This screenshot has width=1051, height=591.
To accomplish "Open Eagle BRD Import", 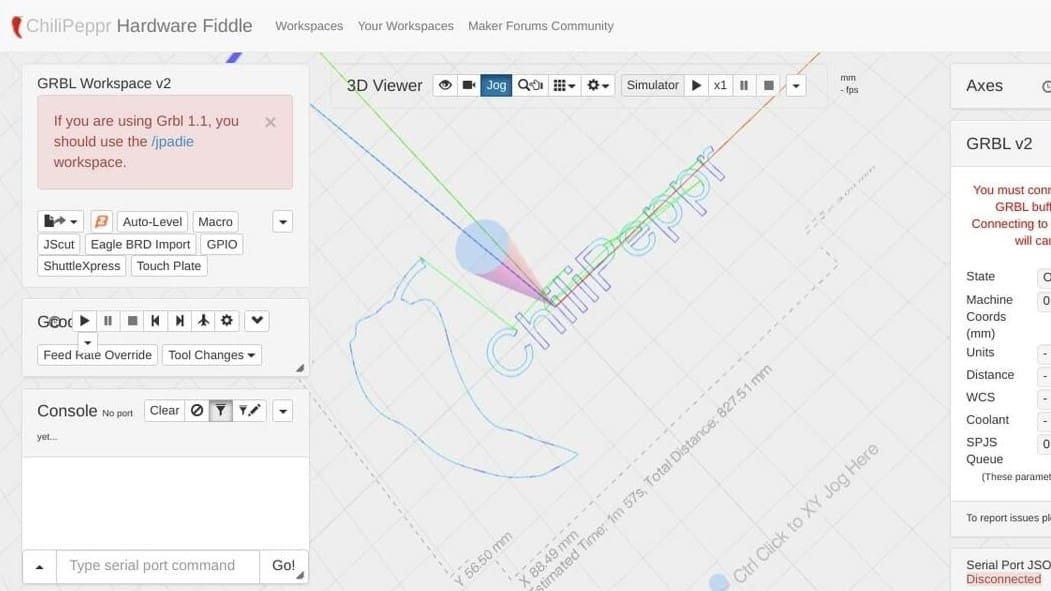I will click(140, 245).
